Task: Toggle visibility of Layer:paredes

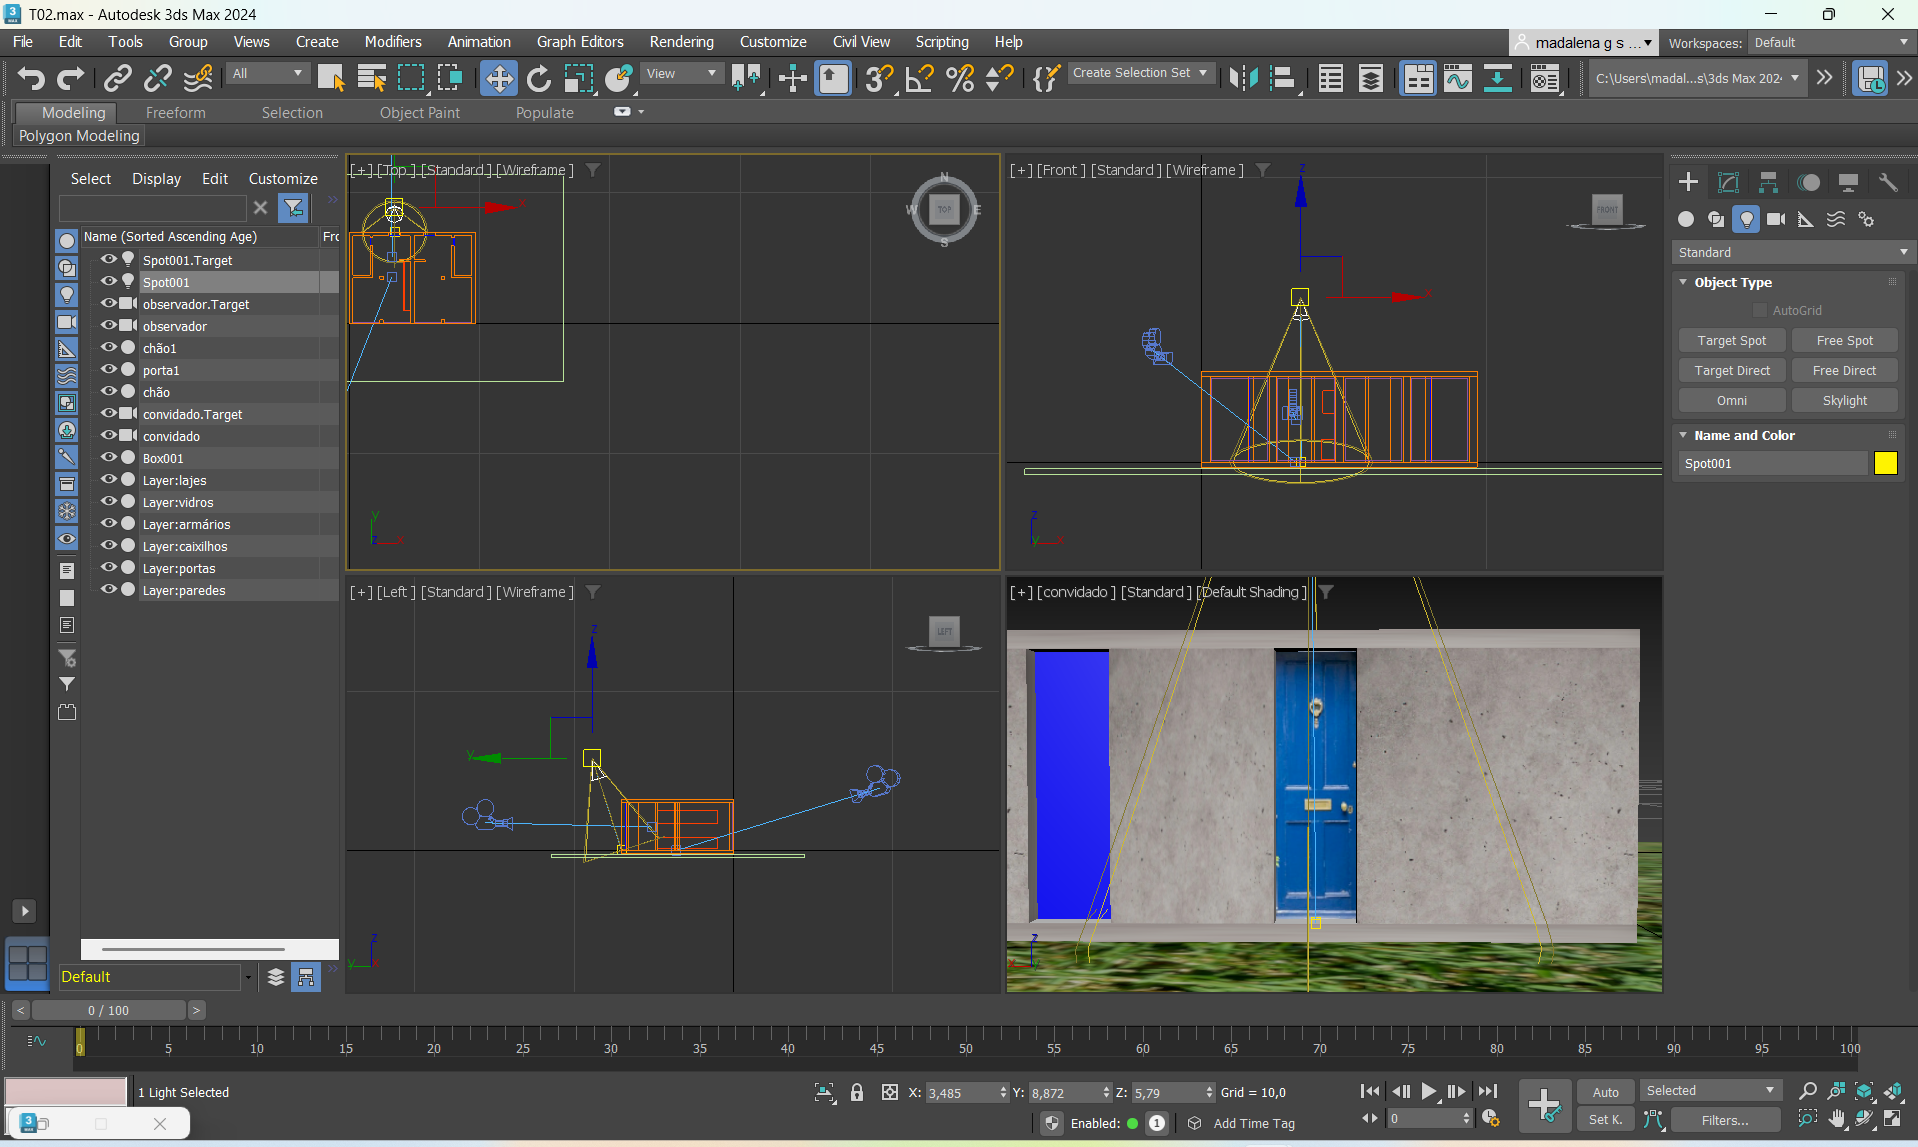Action: click(108, 590)
